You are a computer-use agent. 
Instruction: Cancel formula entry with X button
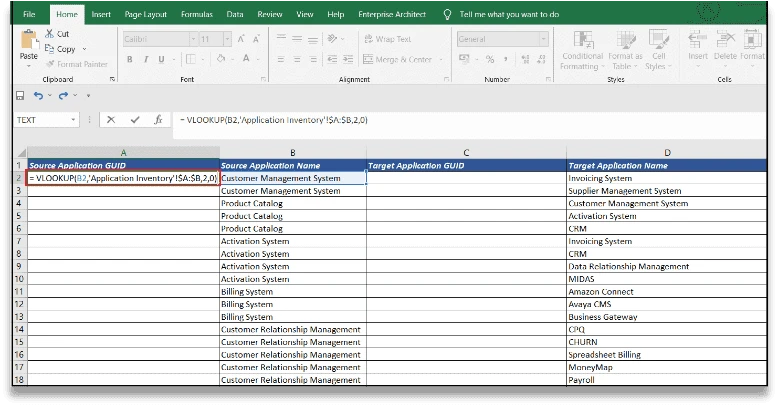point(111,120)
